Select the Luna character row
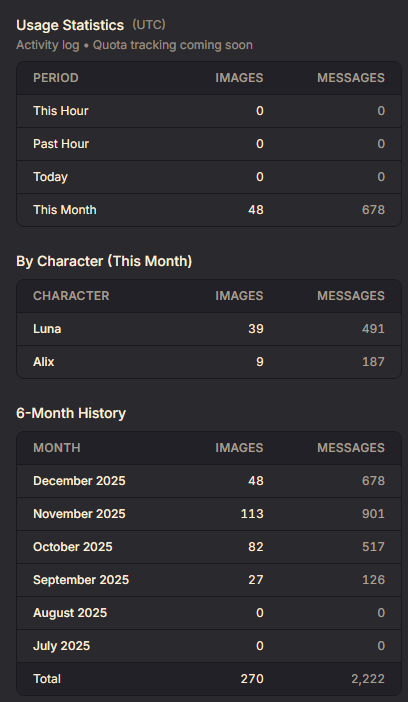408x702 pixels. (209, 329)
